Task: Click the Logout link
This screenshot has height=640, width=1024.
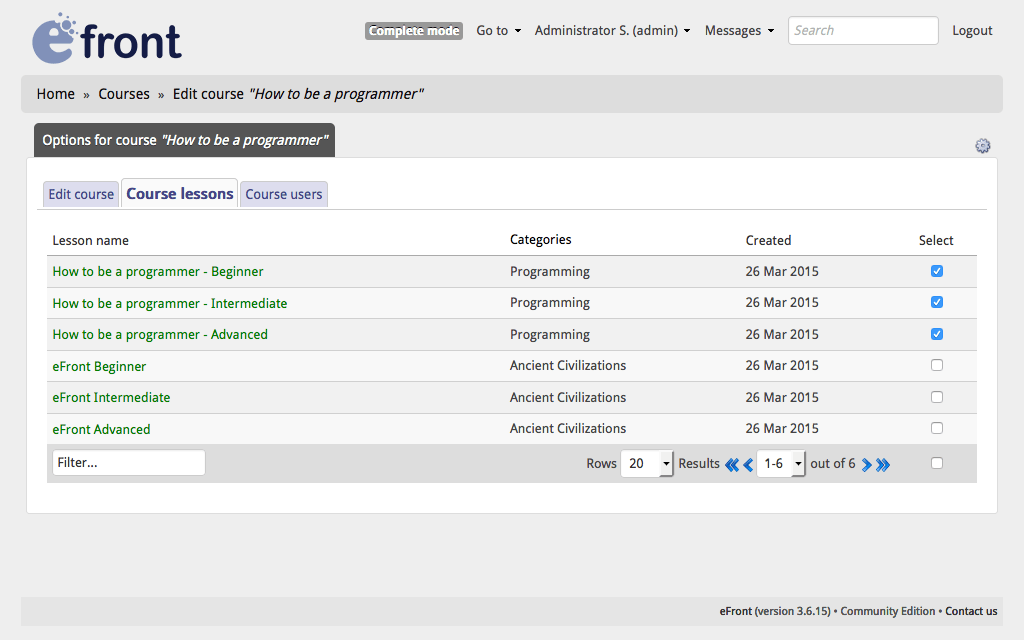Action: click(972, 31)
